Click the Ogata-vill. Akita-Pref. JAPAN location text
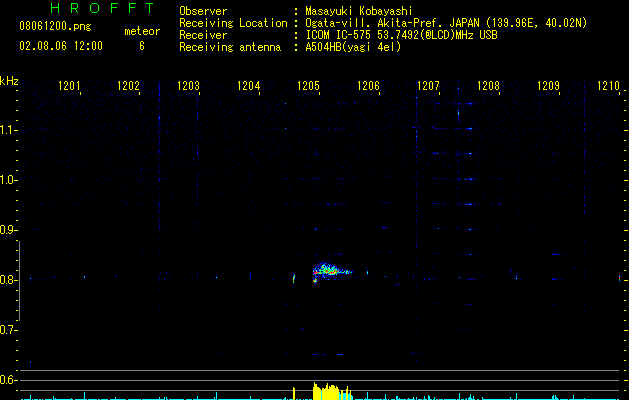The image size is (629, 400). click(x=446, y=23)
